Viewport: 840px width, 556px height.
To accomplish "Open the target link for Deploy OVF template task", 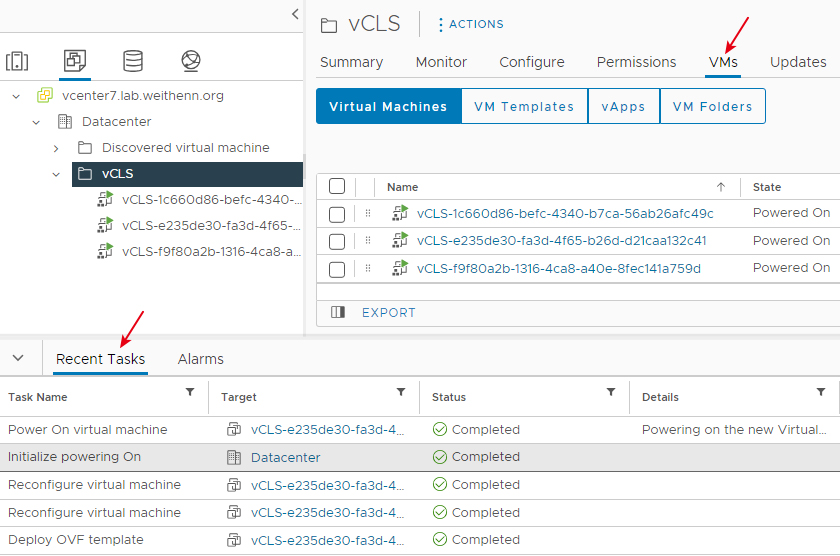I will (x=327, y=540).
